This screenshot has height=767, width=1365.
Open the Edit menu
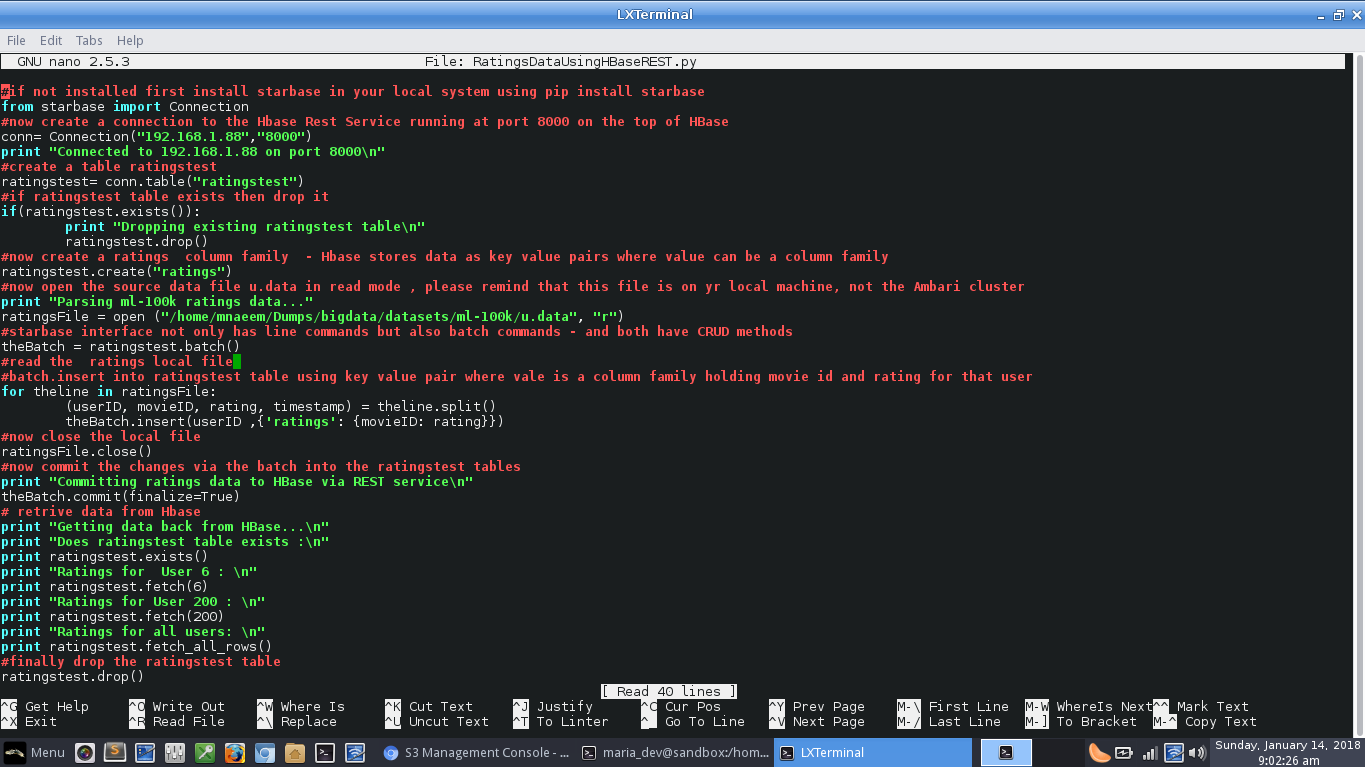tap(51, 40)
